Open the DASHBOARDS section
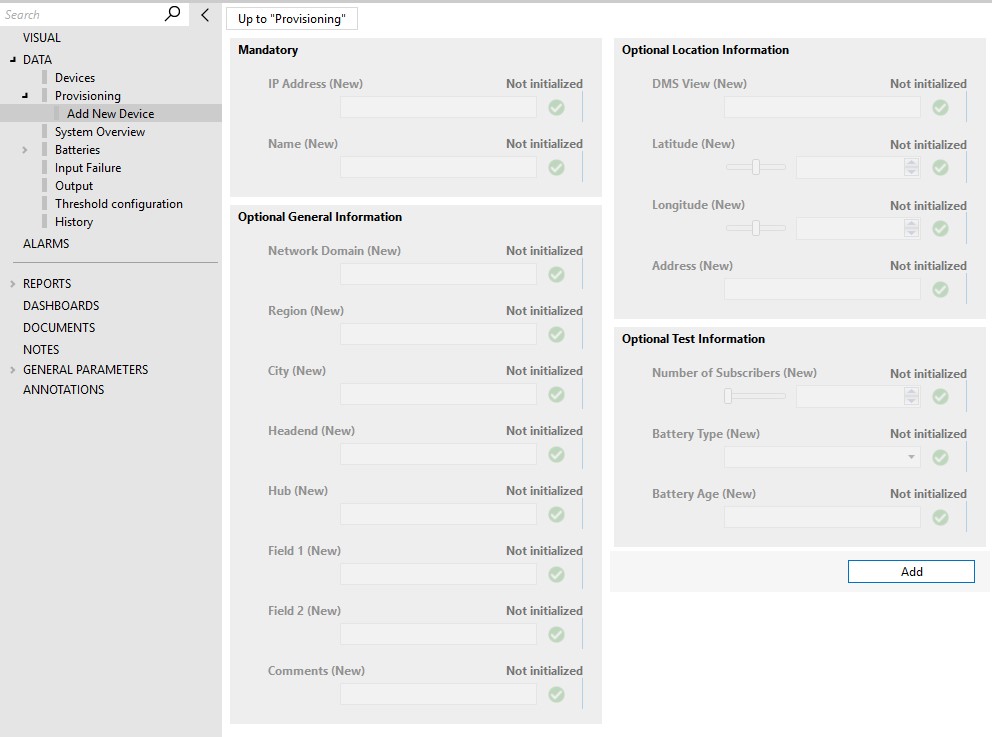Screen dimensions: 992x737 pyautogui.click(x=61, y=306)
